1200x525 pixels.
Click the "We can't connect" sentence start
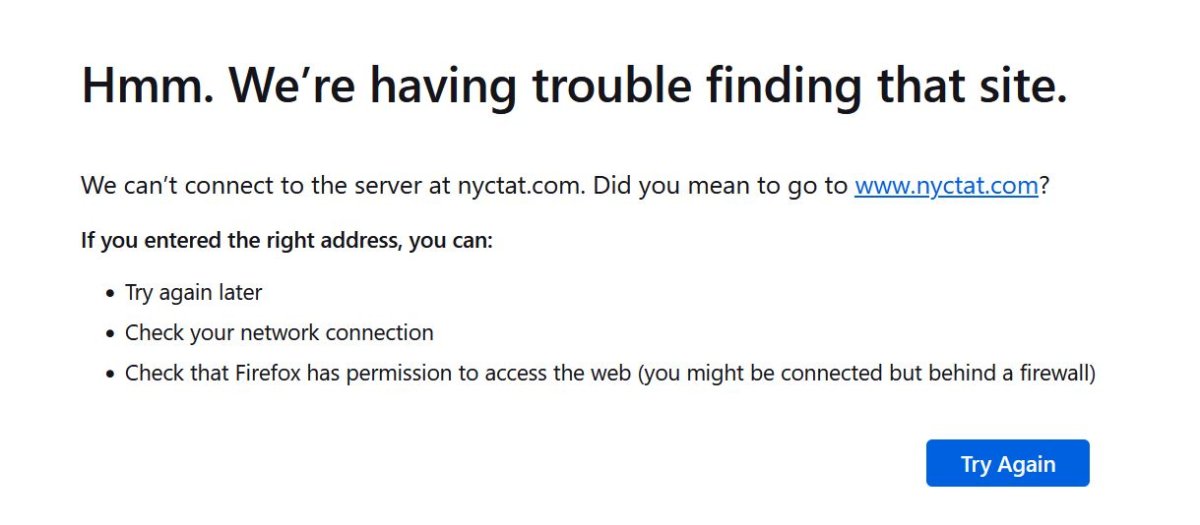[x=168, y=186]
